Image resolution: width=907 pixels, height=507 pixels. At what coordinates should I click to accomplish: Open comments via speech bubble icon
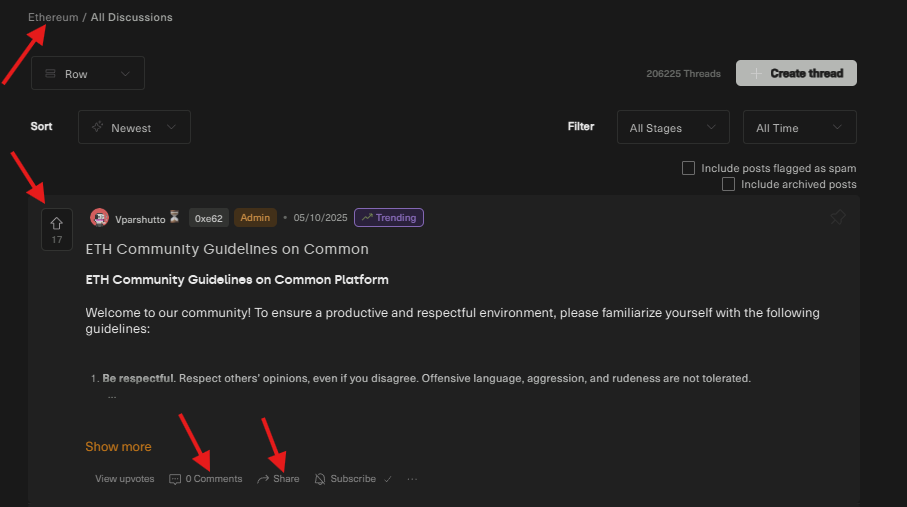click(x=175, y=479)
